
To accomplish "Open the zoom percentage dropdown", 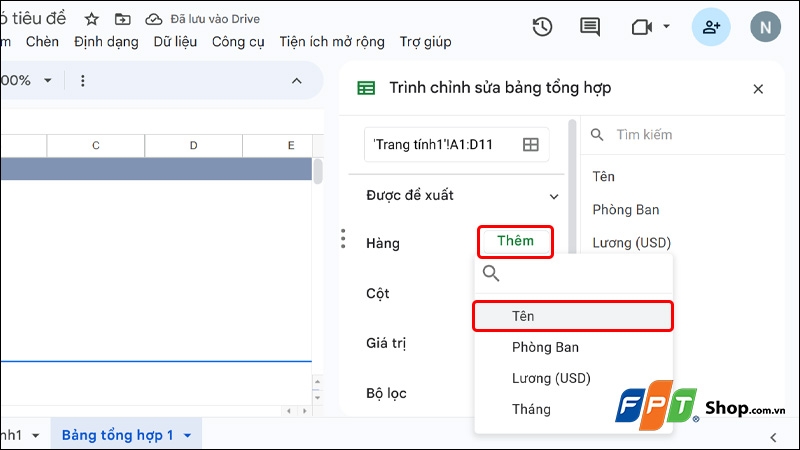I will (x=48, y=80).
